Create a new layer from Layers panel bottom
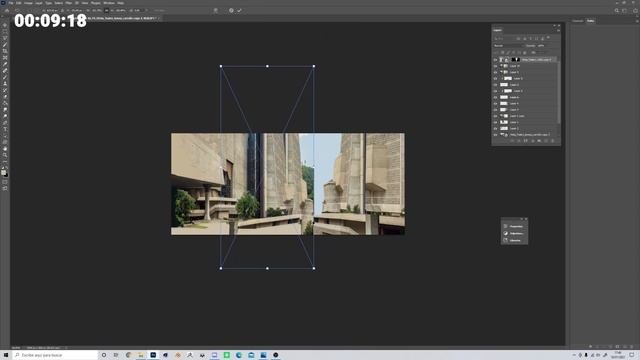The image size is (640, 360). [546, 141]
